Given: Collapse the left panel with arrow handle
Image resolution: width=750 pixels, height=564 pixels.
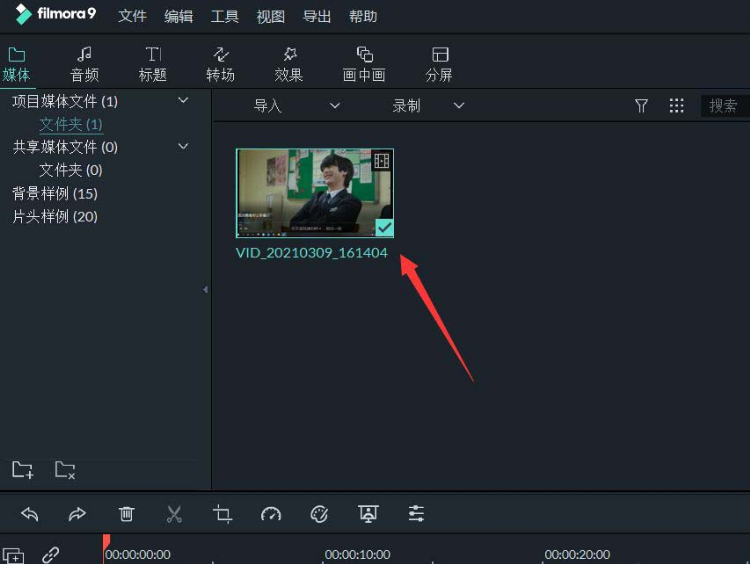Looking at the screenshot, I should click(206, 289).
